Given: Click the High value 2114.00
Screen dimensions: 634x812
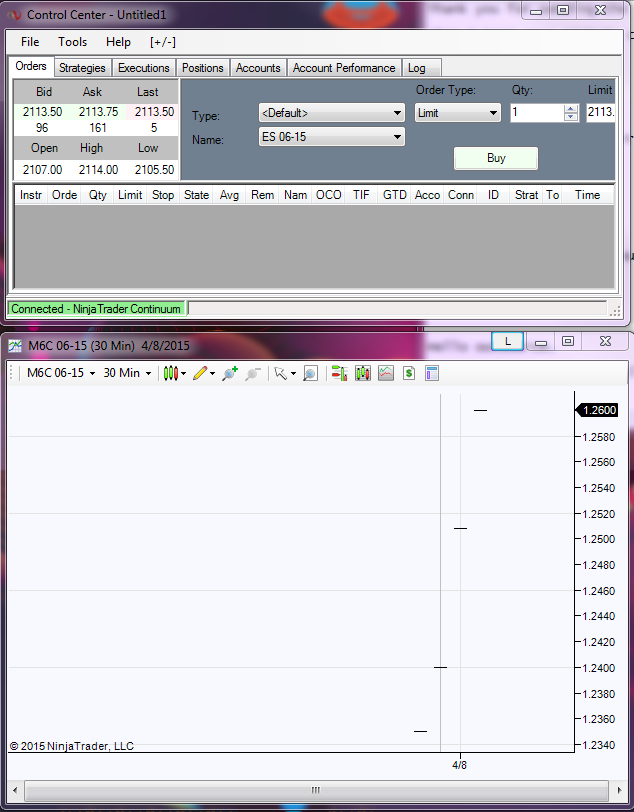Looking at the screenshot, I should [x=98, y=170].
